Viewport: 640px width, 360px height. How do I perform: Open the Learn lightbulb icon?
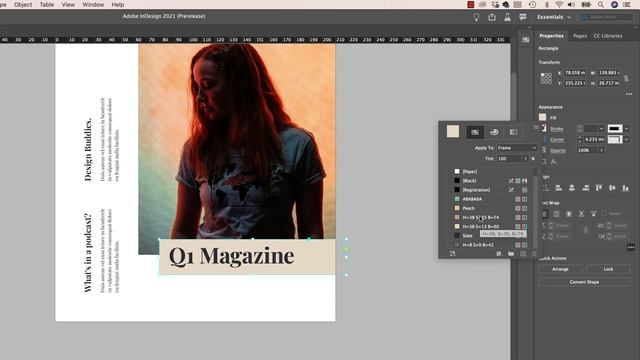(x=476, y=17)
